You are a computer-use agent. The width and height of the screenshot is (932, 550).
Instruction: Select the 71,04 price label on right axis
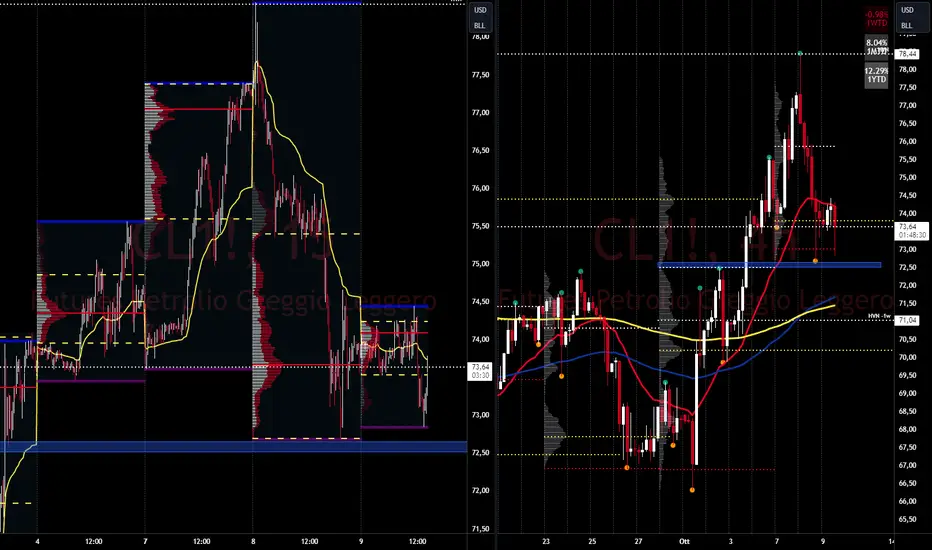pos(907,320)
